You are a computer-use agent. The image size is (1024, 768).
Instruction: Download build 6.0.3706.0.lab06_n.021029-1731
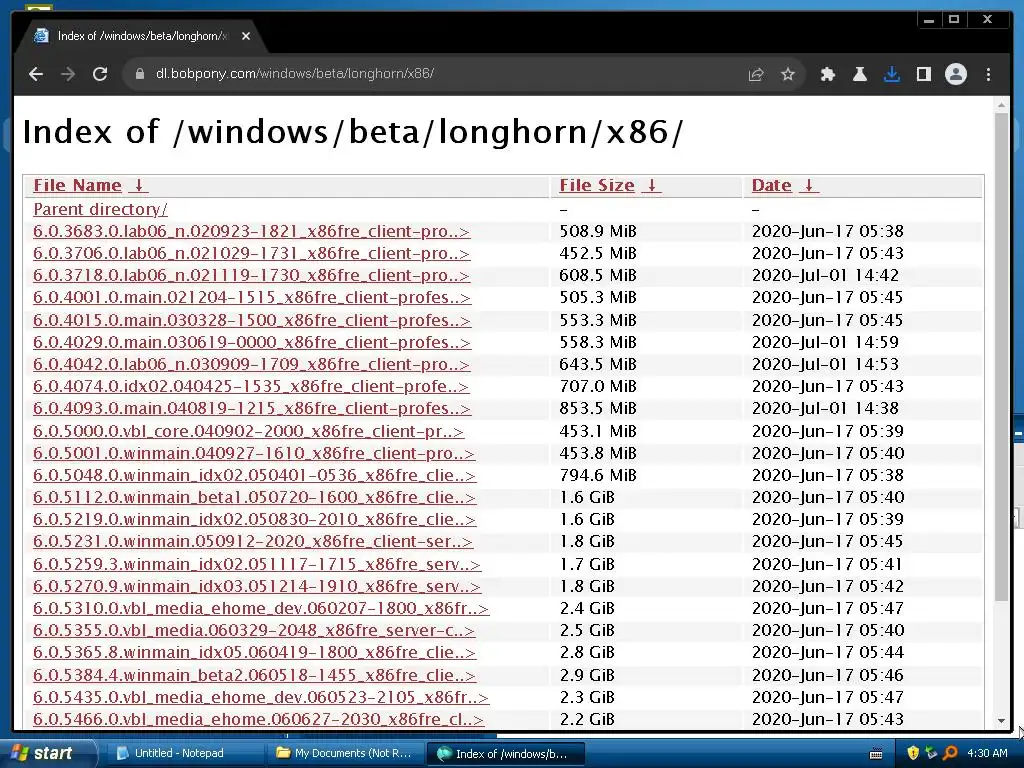point(251,253)
